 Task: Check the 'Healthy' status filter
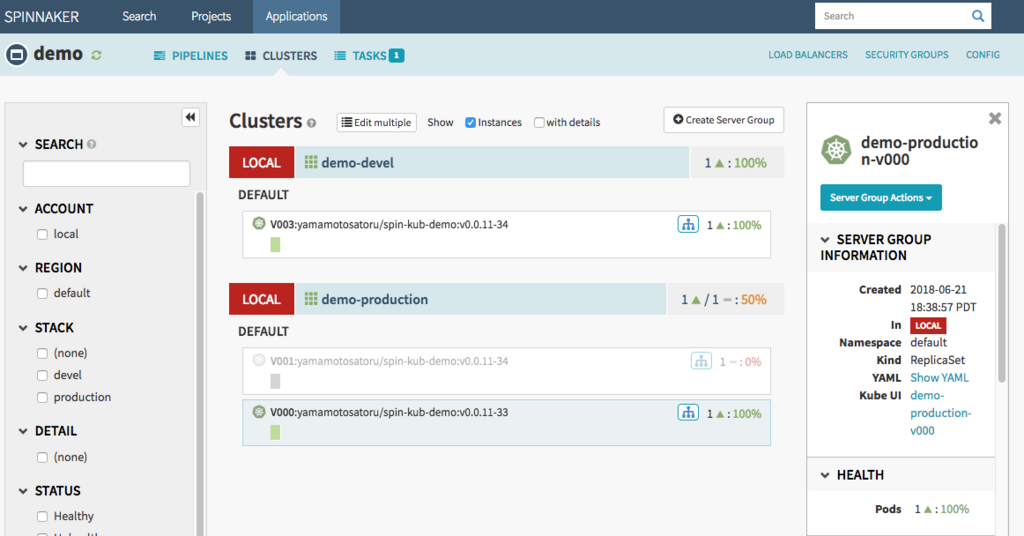click(42, 516)
